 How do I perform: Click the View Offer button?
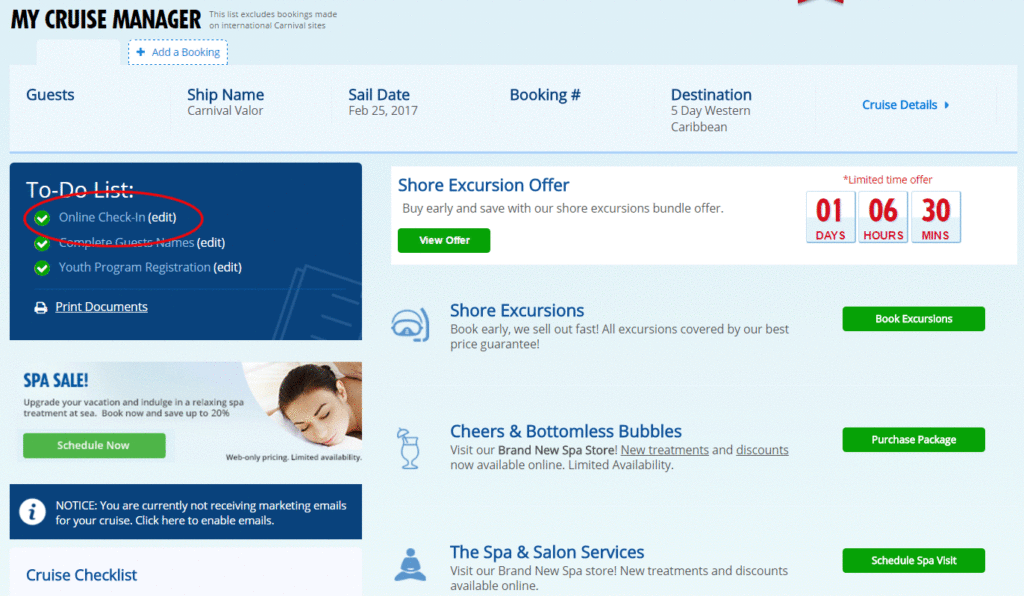pos(444,240)
